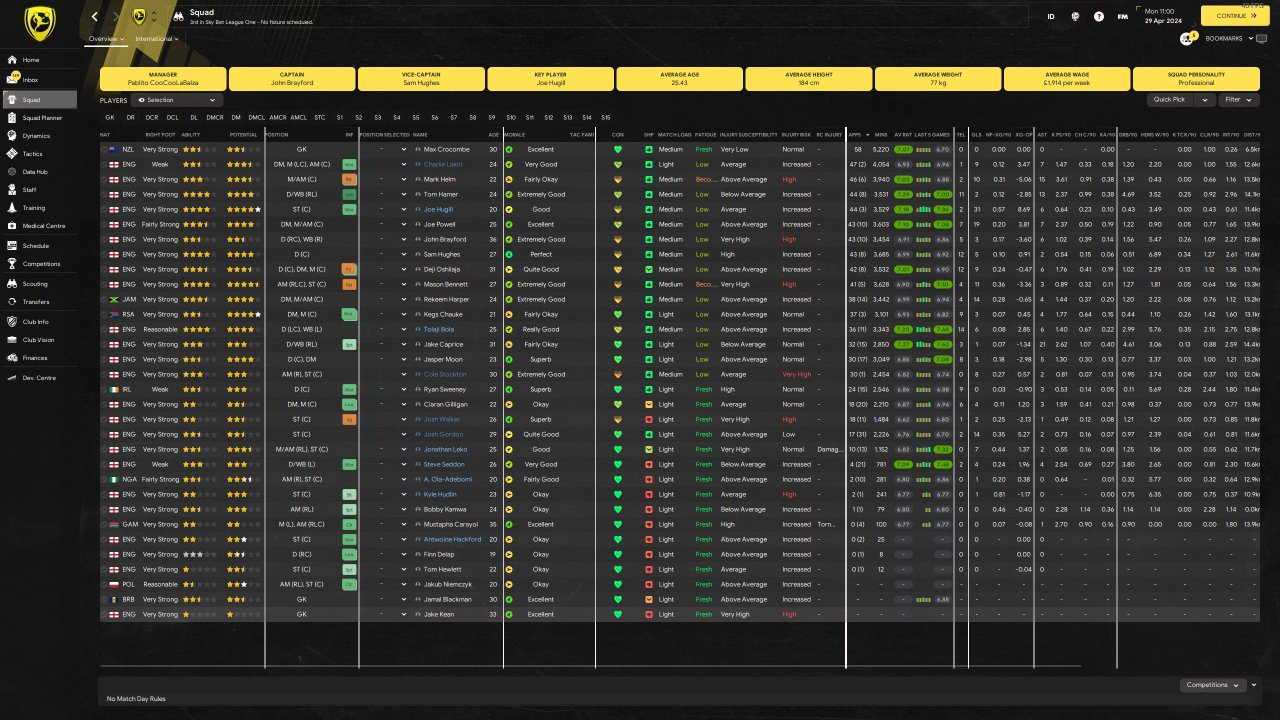Open the Tactics screen

[x=39, y=154]
